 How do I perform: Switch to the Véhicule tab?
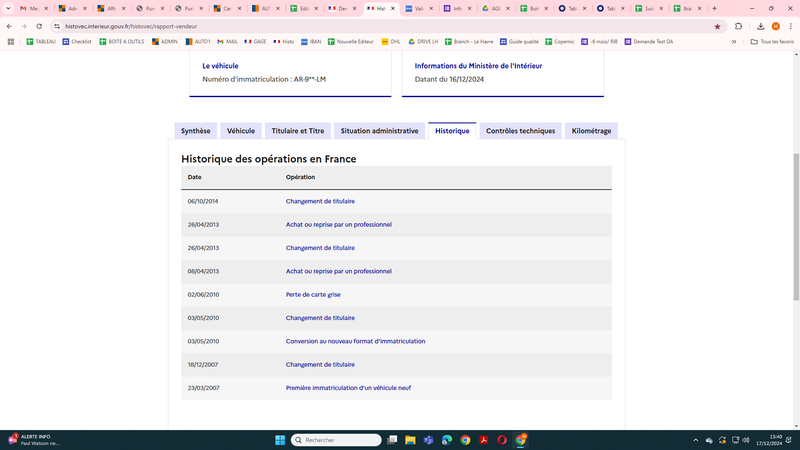(241, 131)
